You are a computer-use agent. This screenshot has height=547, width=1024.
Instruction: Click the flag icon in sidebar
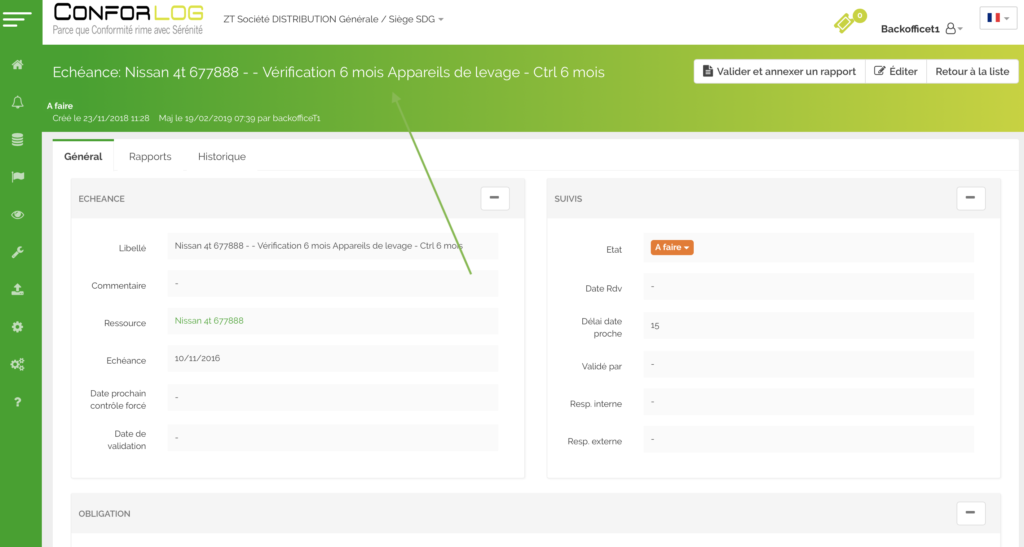(x=17, y=177)
